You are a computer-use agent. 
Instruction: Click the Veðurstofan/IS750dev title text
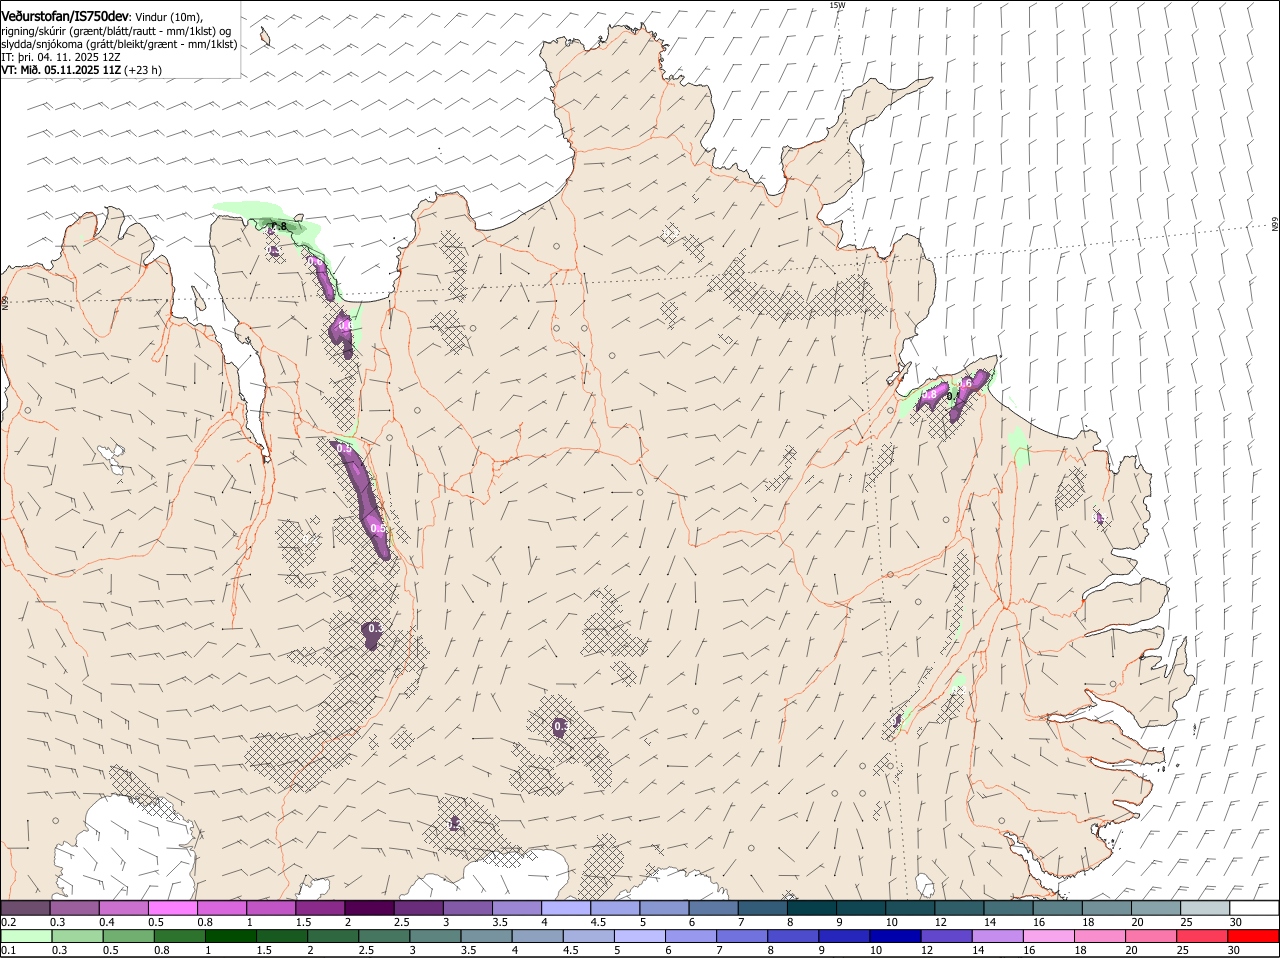tap(65, 16)
